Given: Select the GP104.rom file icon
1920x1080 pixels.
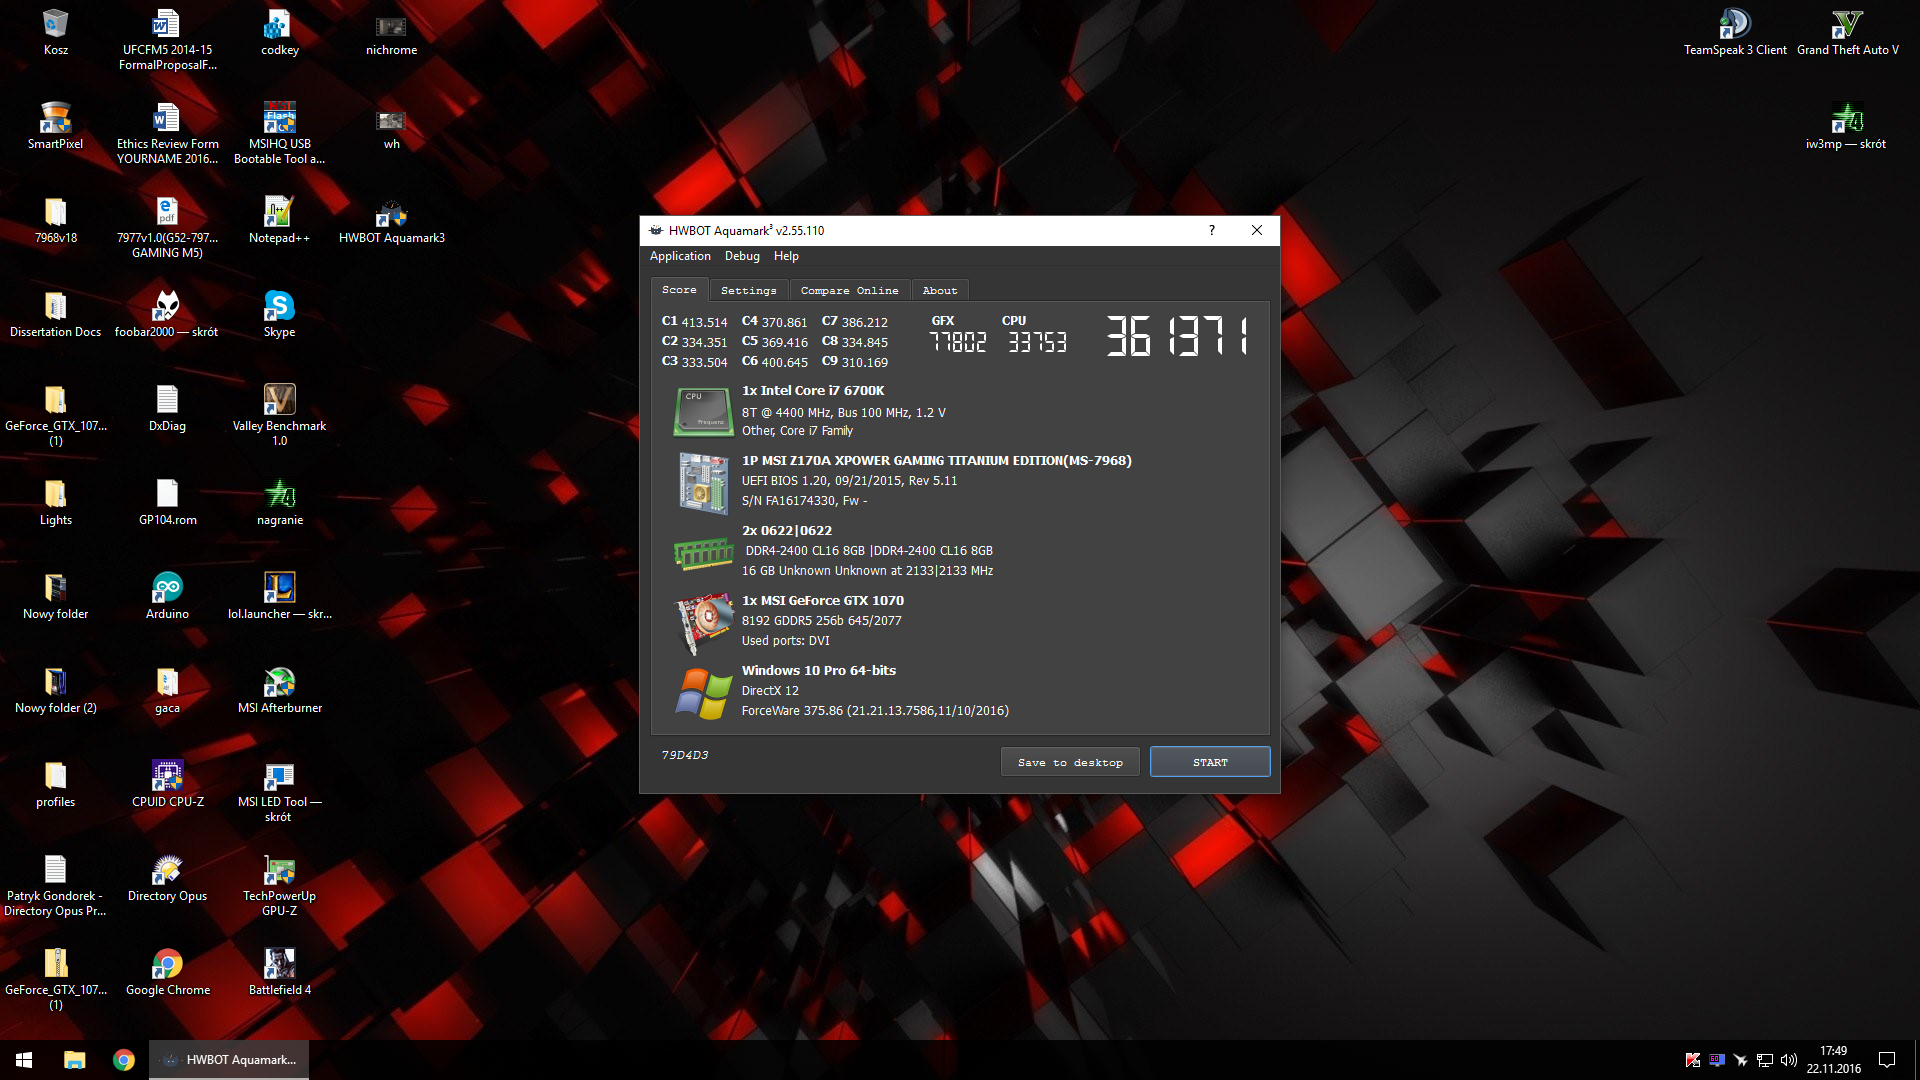Looking at the screenshot, I should point(167,502).
